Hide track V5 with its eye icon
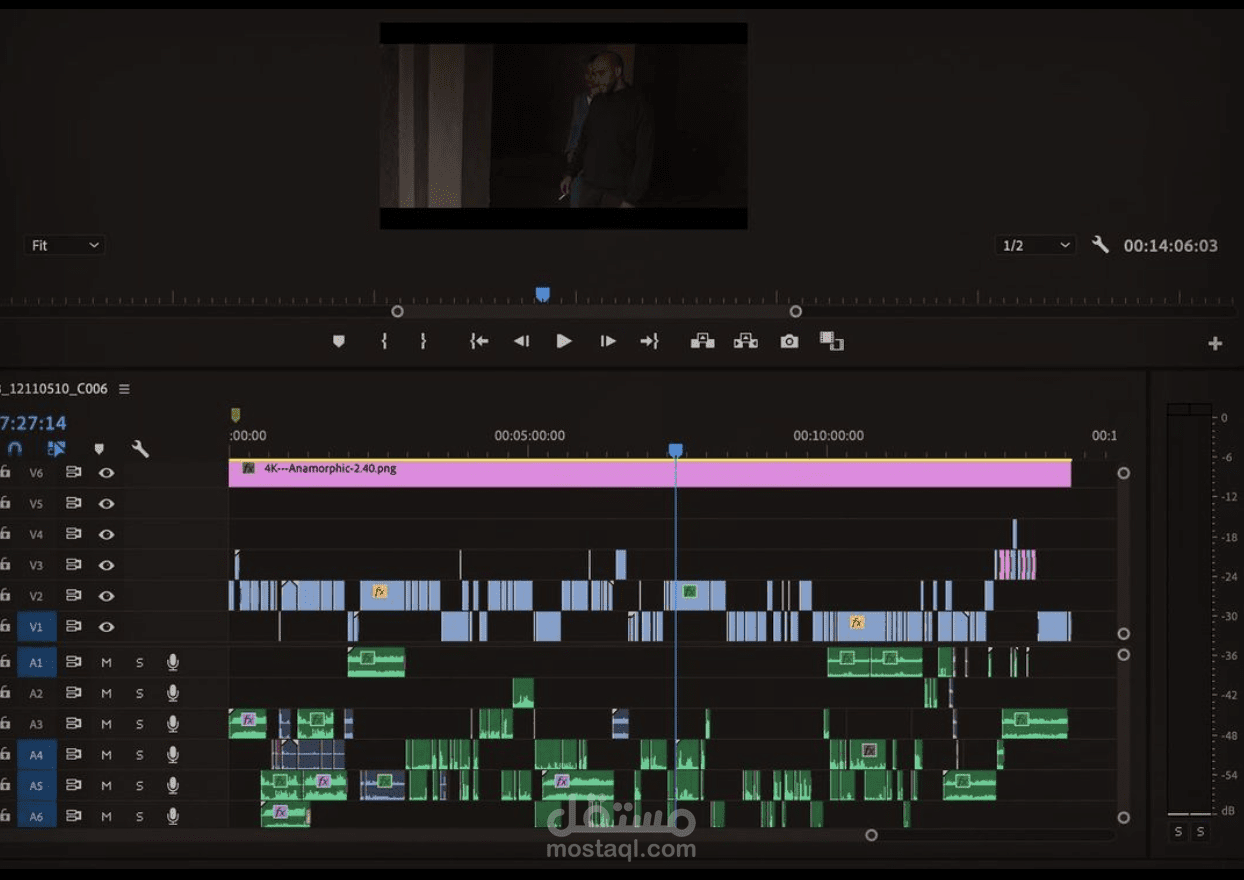Viewport: 1244px width, 880px height. 106,503
